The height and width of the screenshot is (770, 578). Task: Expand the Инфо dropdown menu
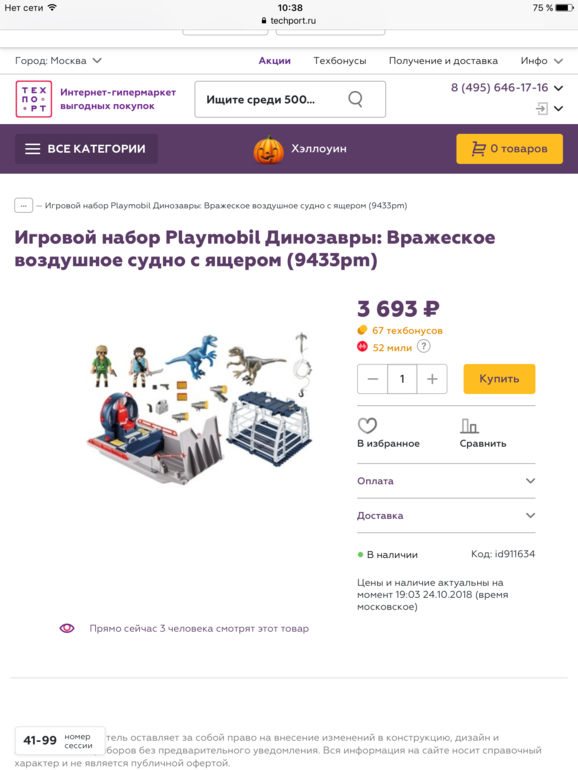(542, 61)
